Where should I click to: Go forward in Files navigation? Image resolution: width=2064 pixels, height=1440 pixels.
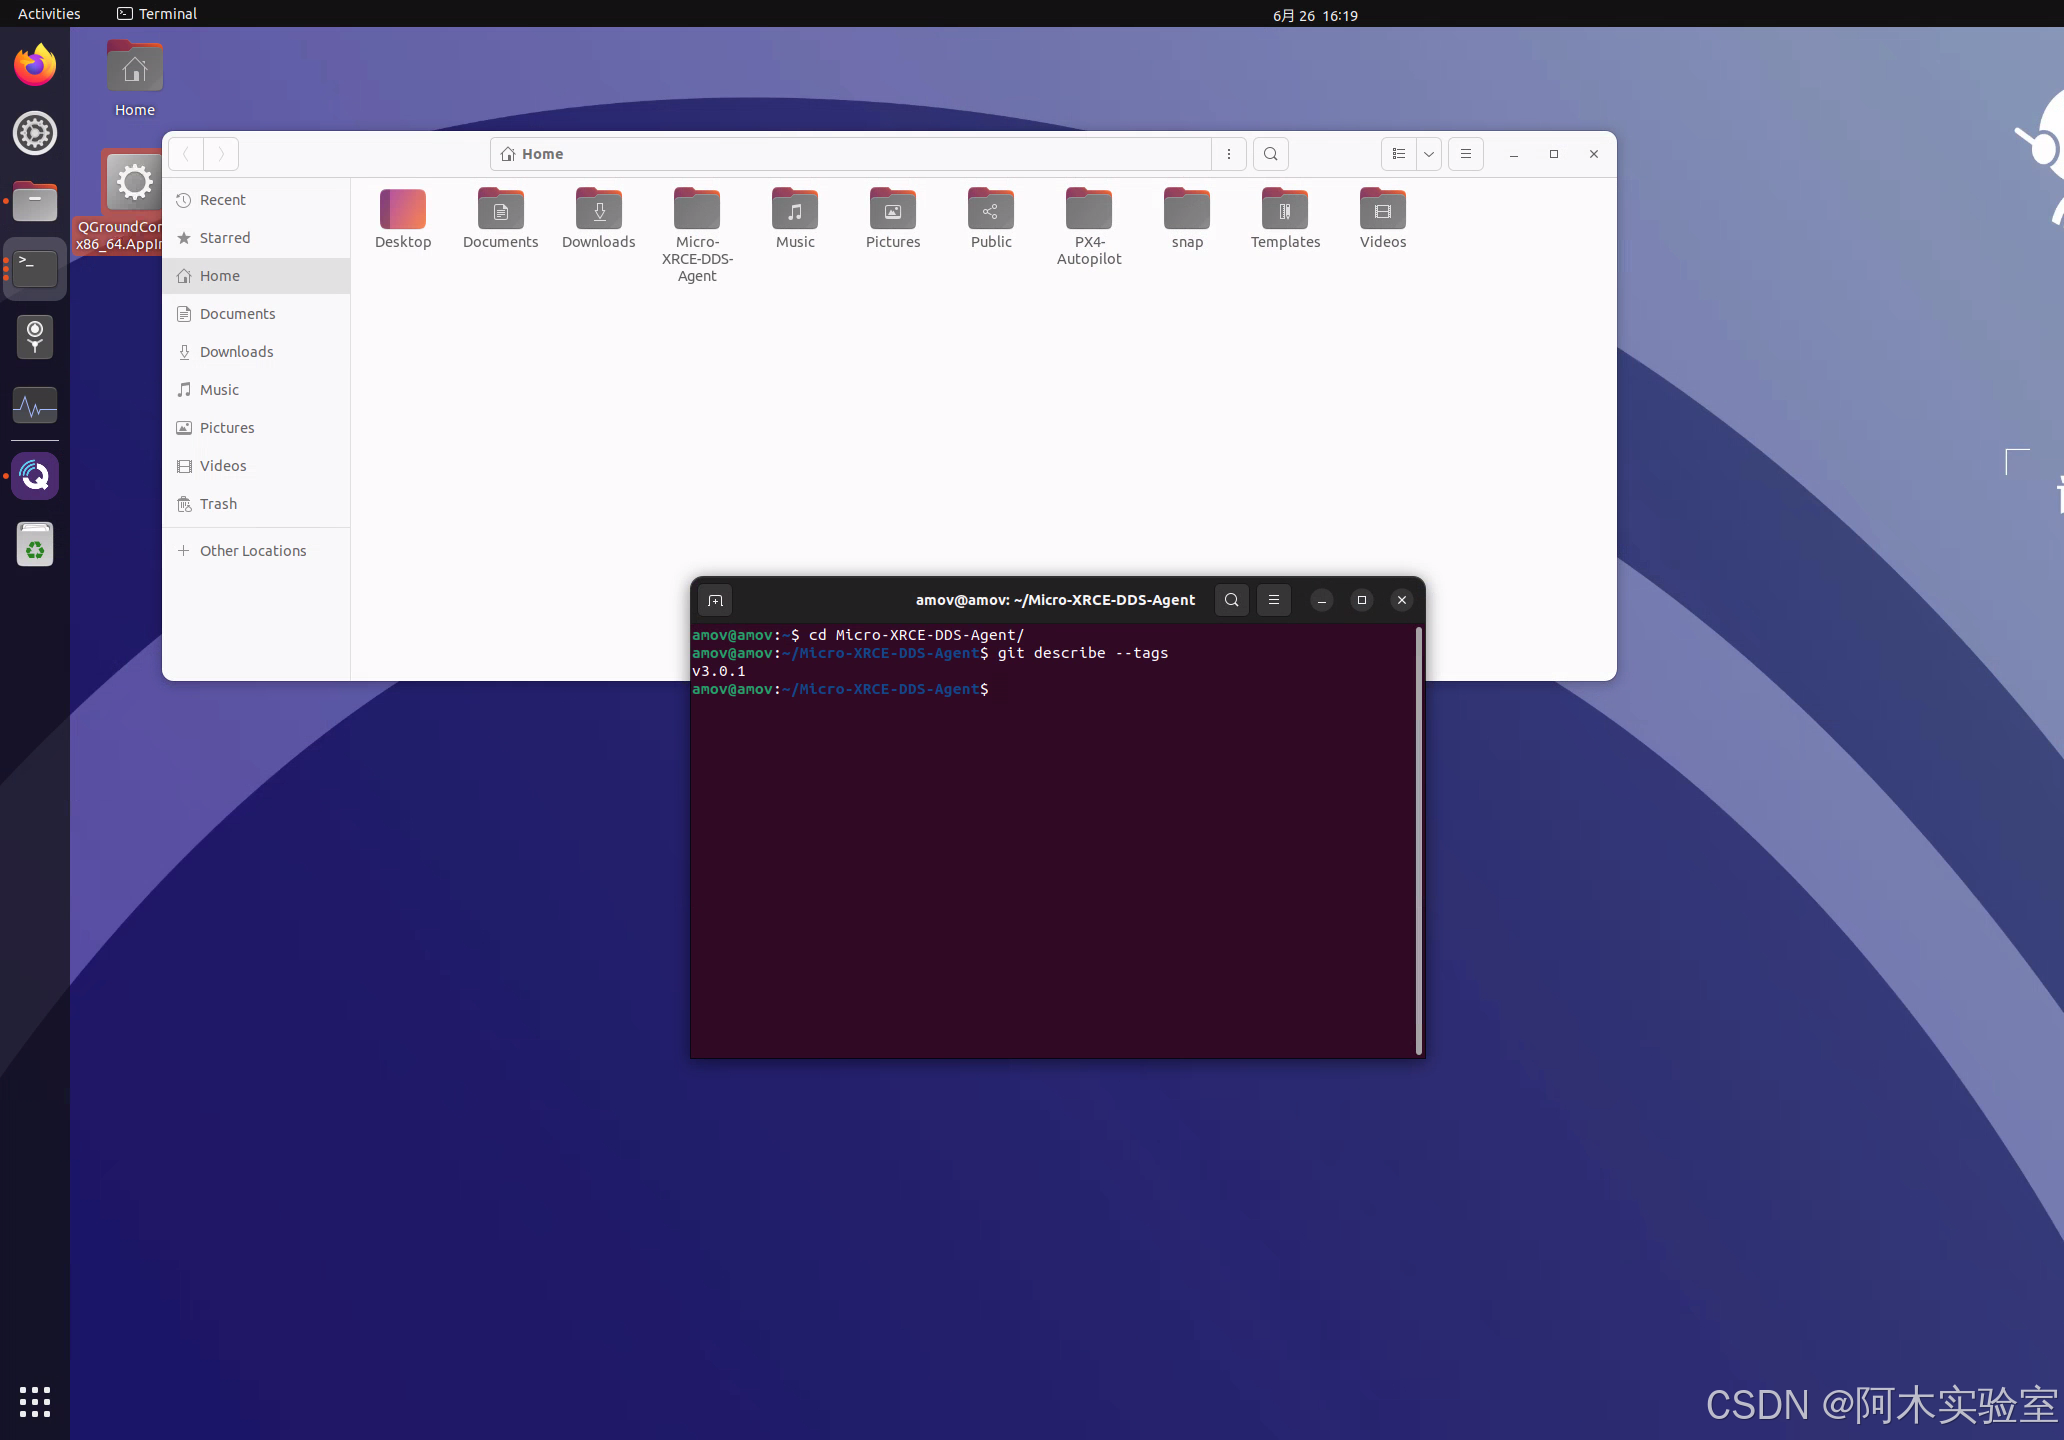coord(221,154)
